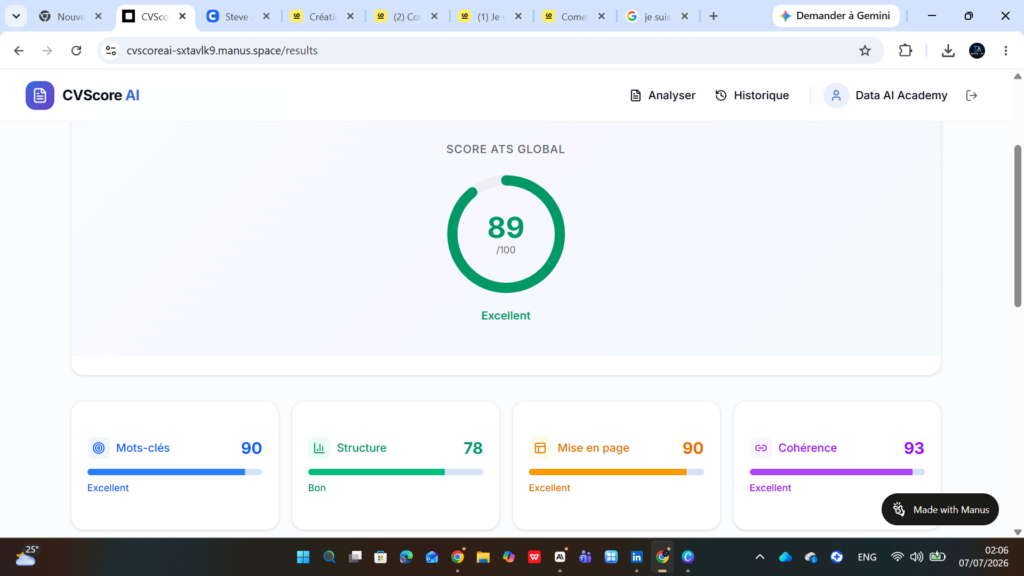The height and width of the screenshot is (576, 1024).
Task: Click the Mise en page score value 90
Action: point(693,448)
